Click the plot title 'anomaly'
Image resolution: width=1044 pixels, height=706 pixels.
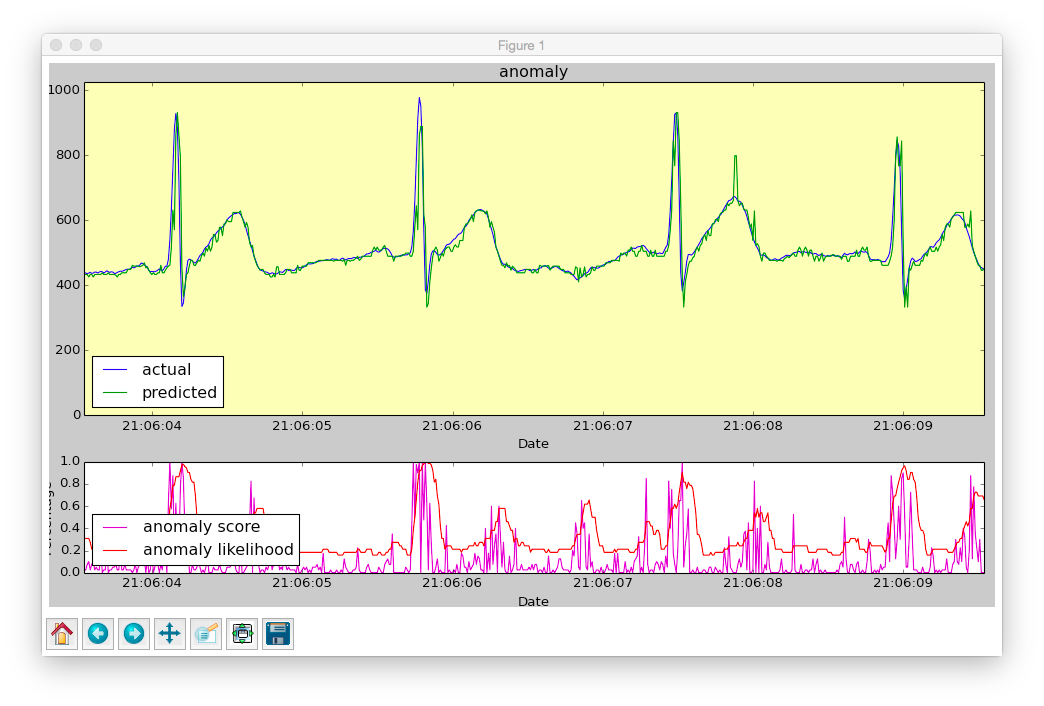[533, 71]
